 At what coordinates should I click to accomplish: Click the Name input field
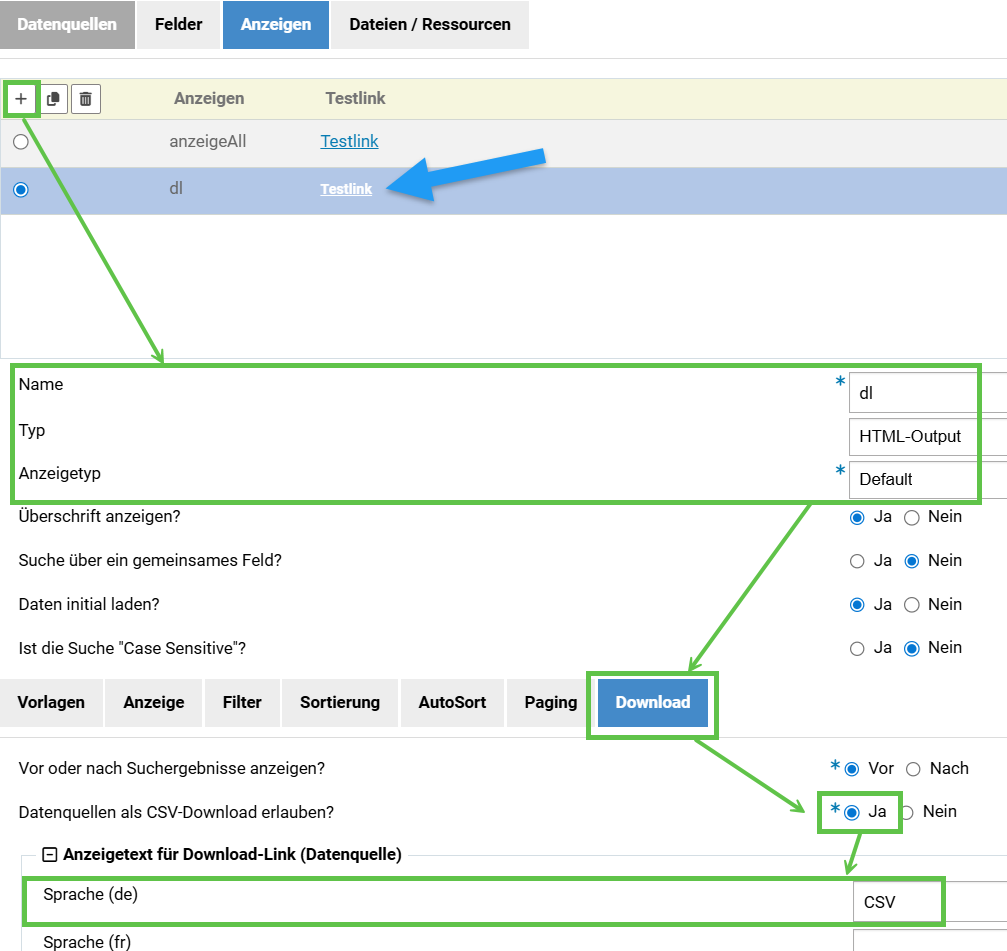tap(912, 393)
